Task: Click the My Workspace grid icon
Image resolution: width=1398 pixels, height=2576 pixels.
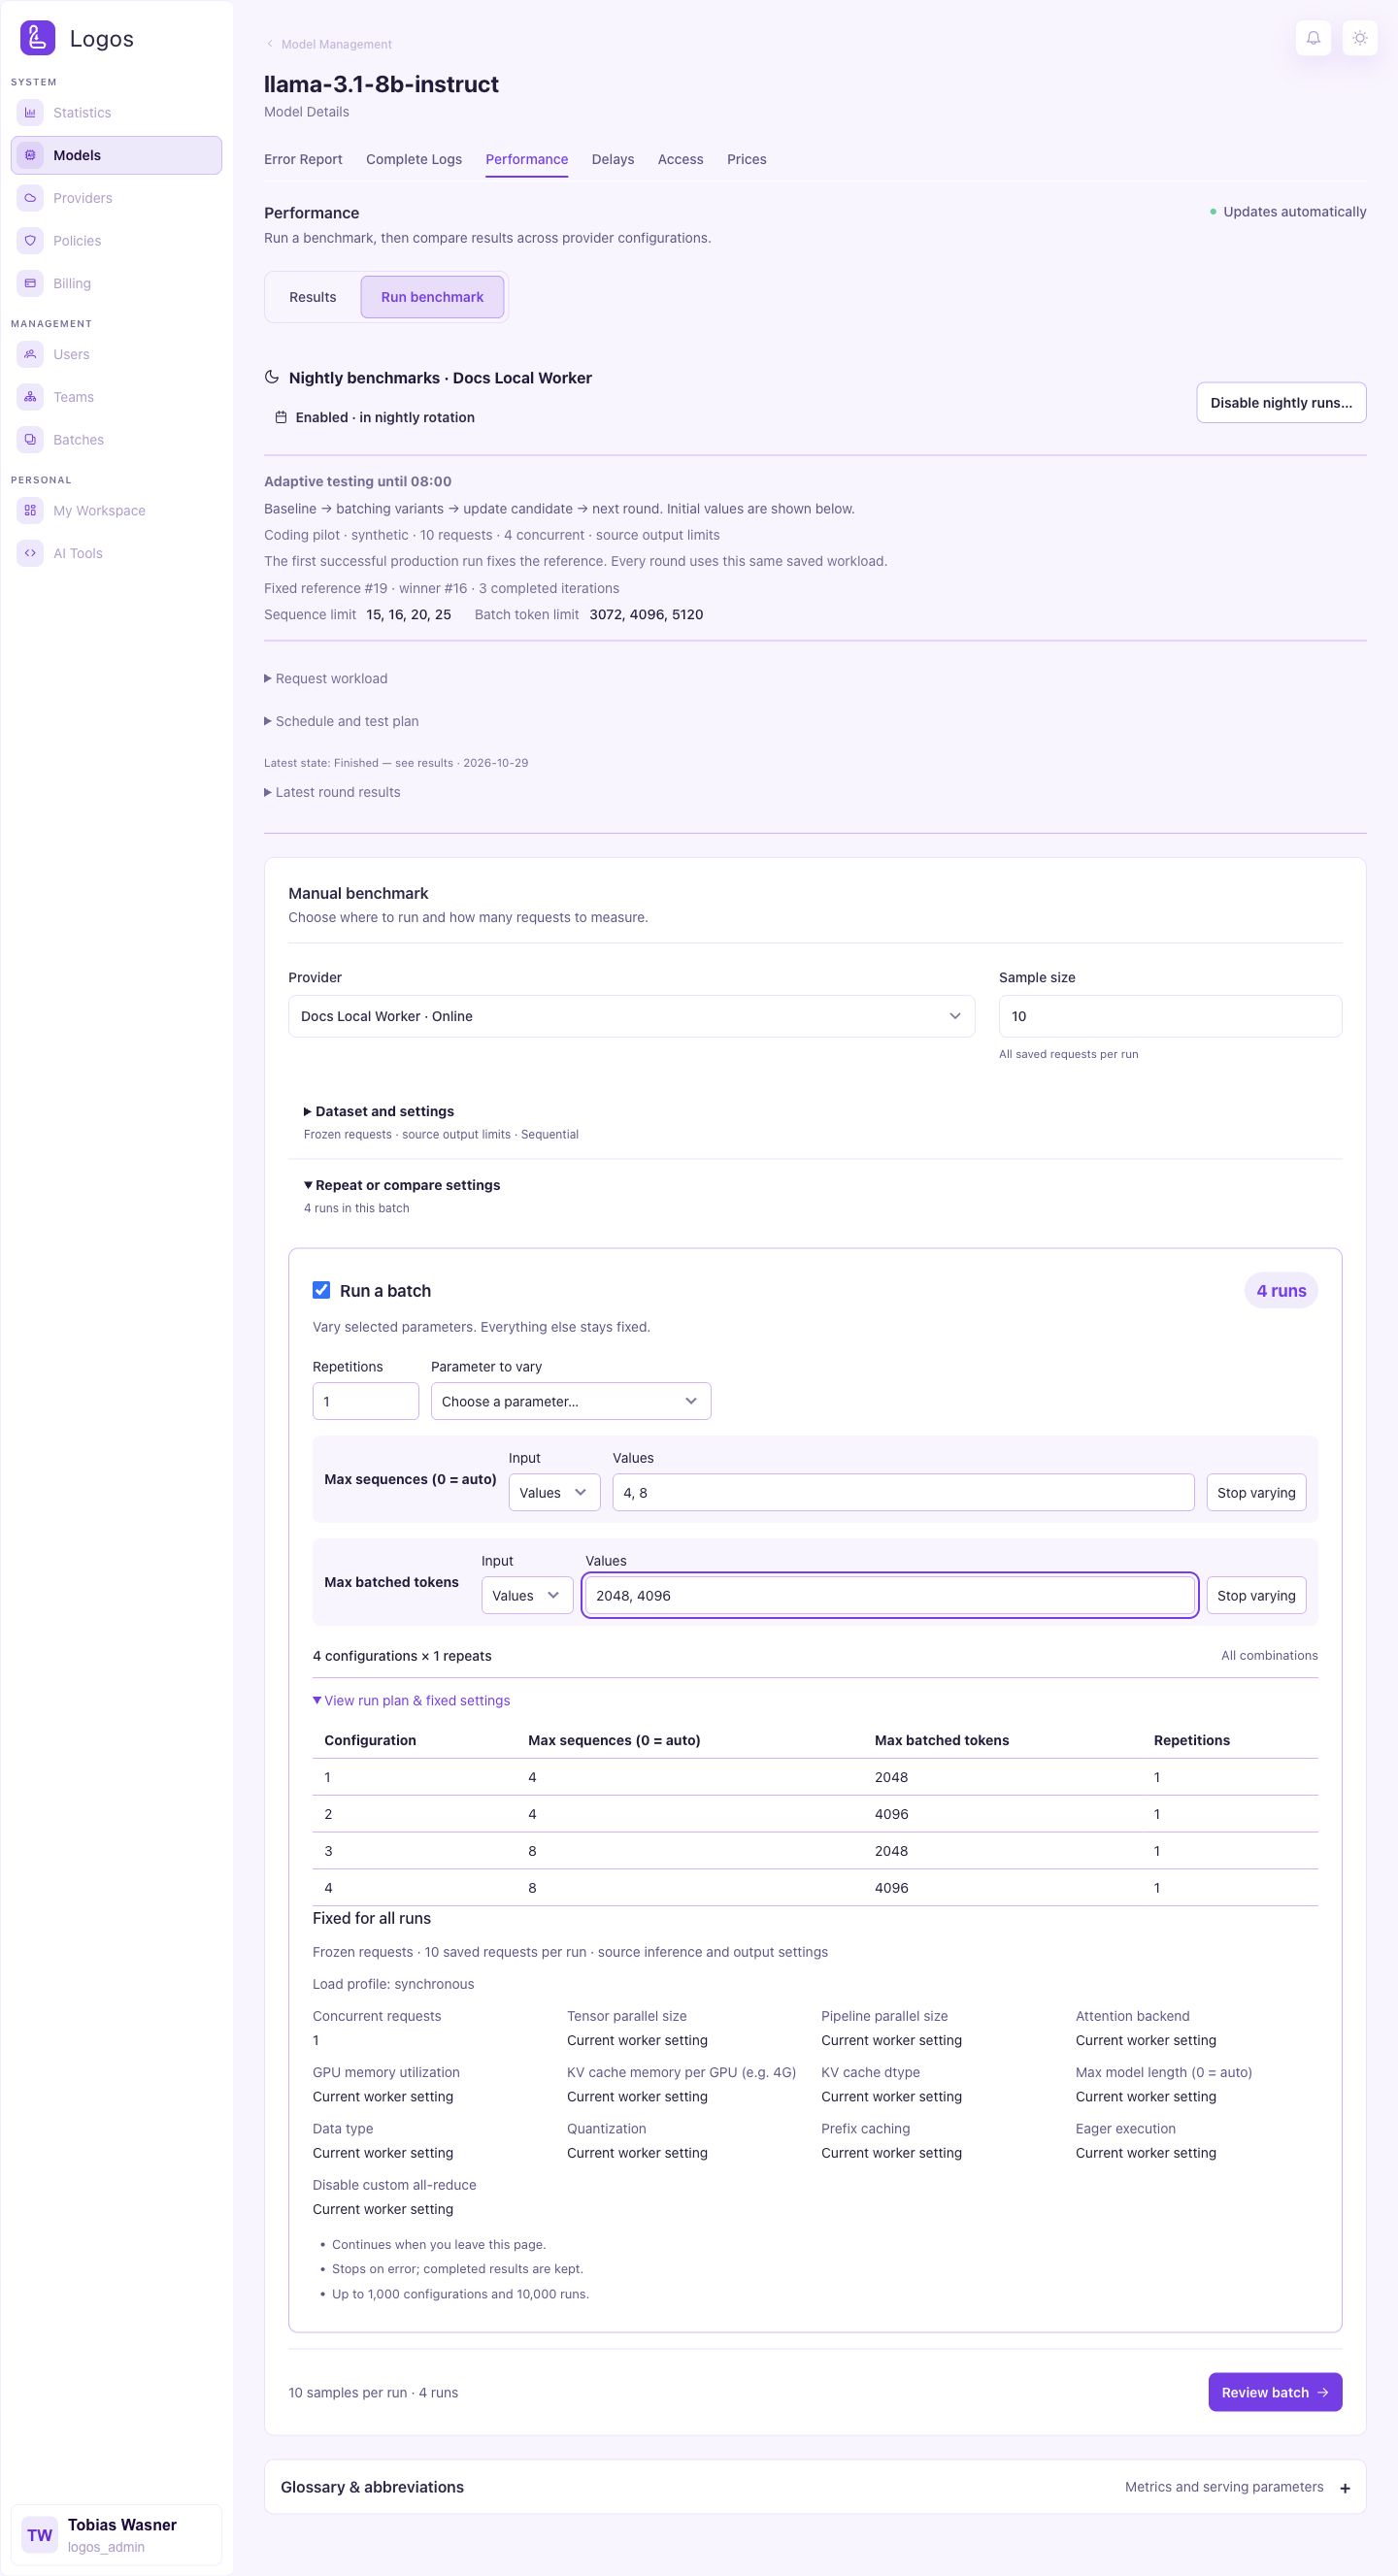Action: tap(30, 510)
